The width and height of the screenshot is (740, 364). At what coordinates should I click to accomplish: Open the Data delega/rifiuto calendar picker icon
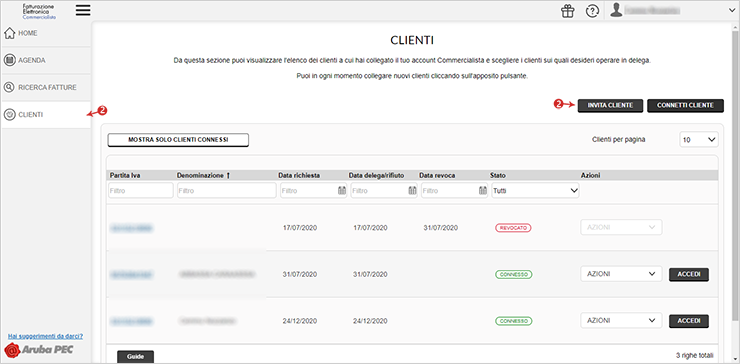[x=412, y=191]
